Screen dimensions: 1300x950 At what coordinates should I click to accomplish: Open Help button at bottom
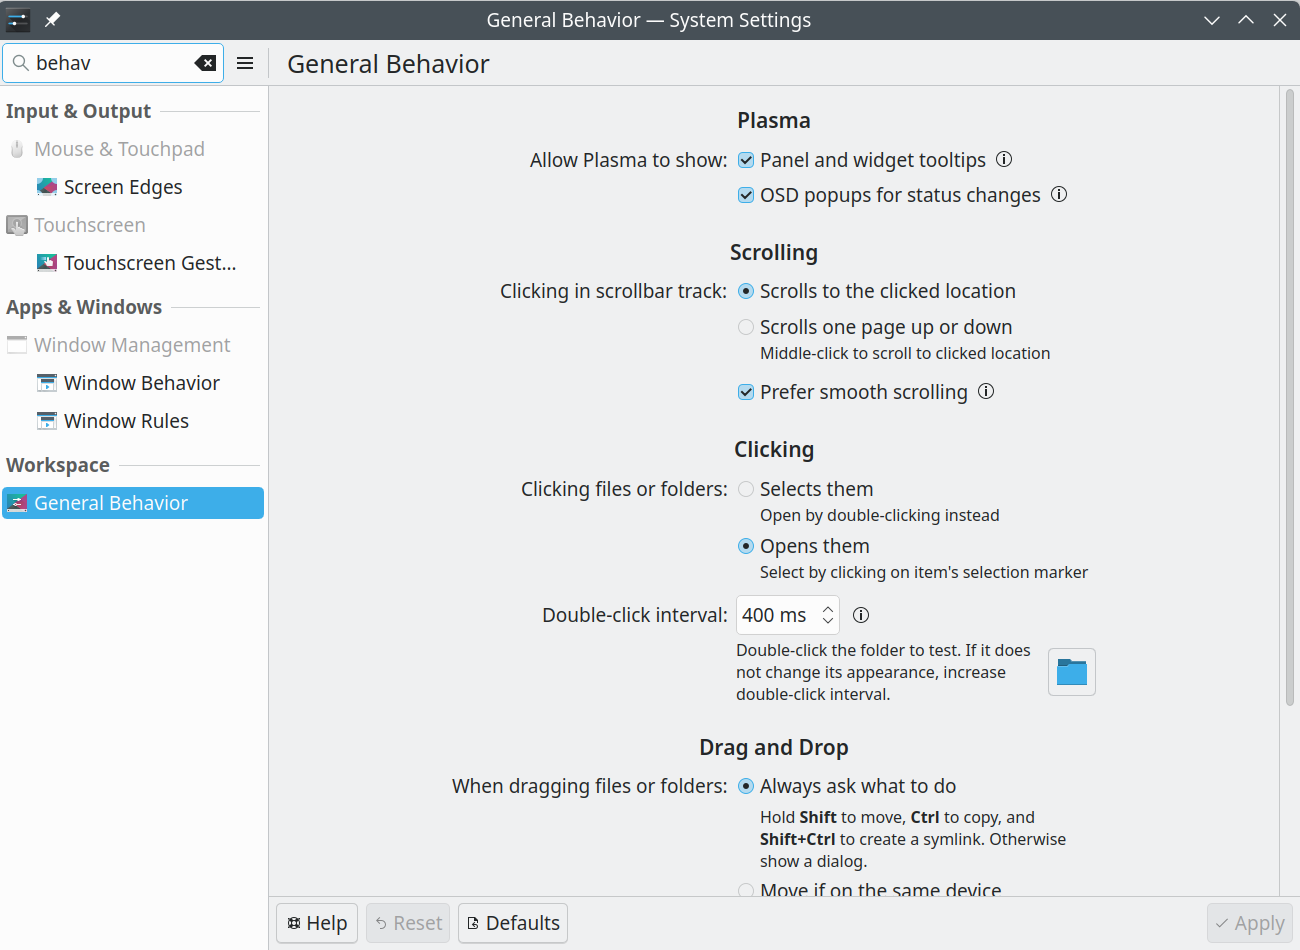[x=317, y=923]
